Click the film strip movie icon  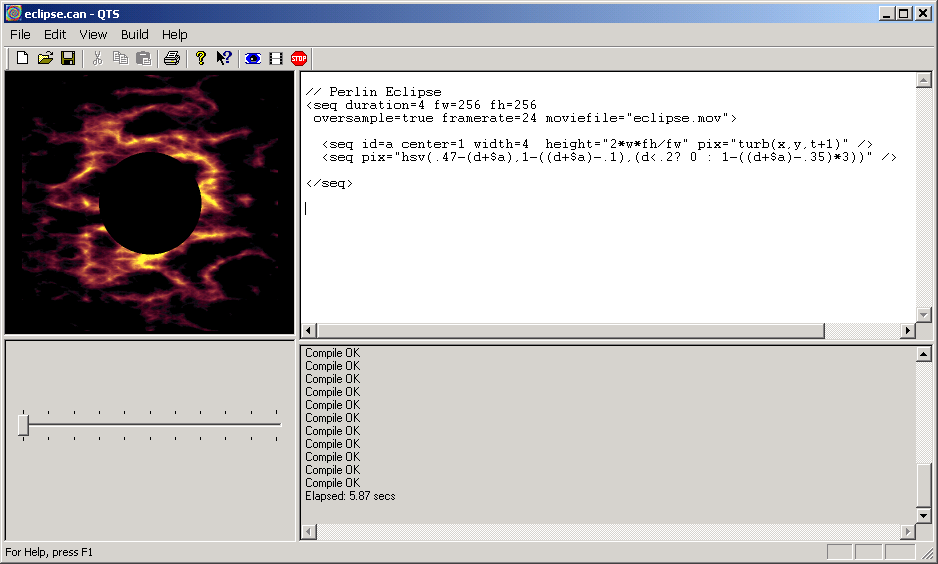pyautogui.click(x=276, y=58)
